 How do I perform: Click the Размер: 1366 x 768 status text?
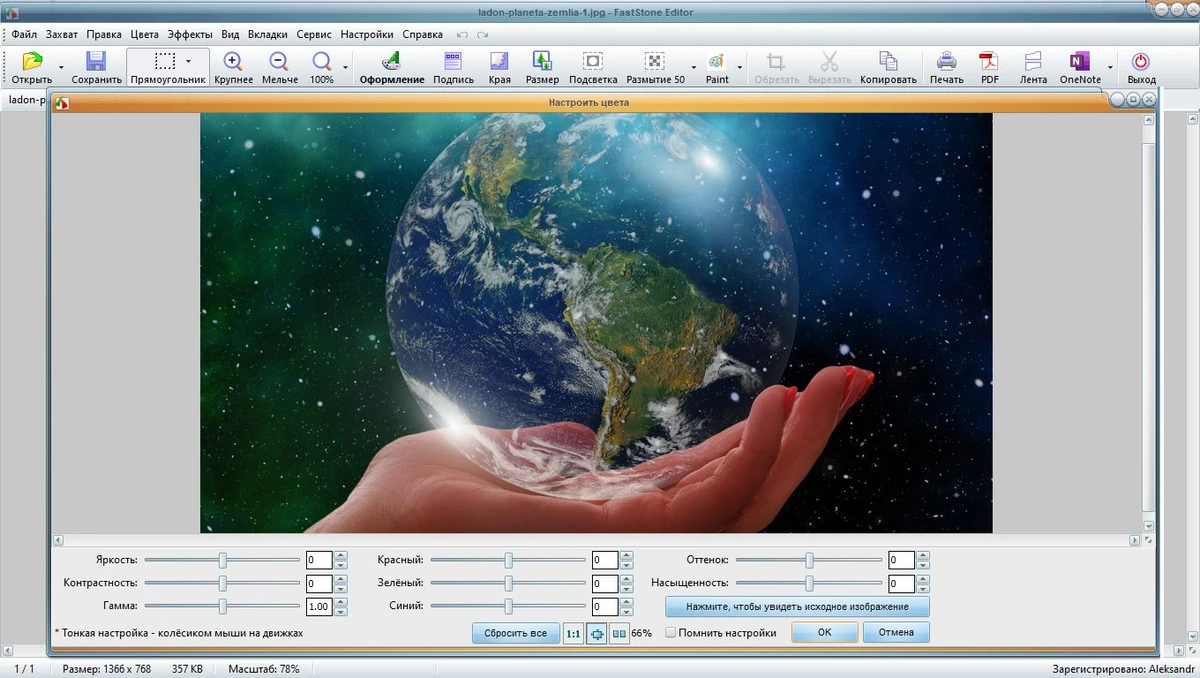(107, 669)
